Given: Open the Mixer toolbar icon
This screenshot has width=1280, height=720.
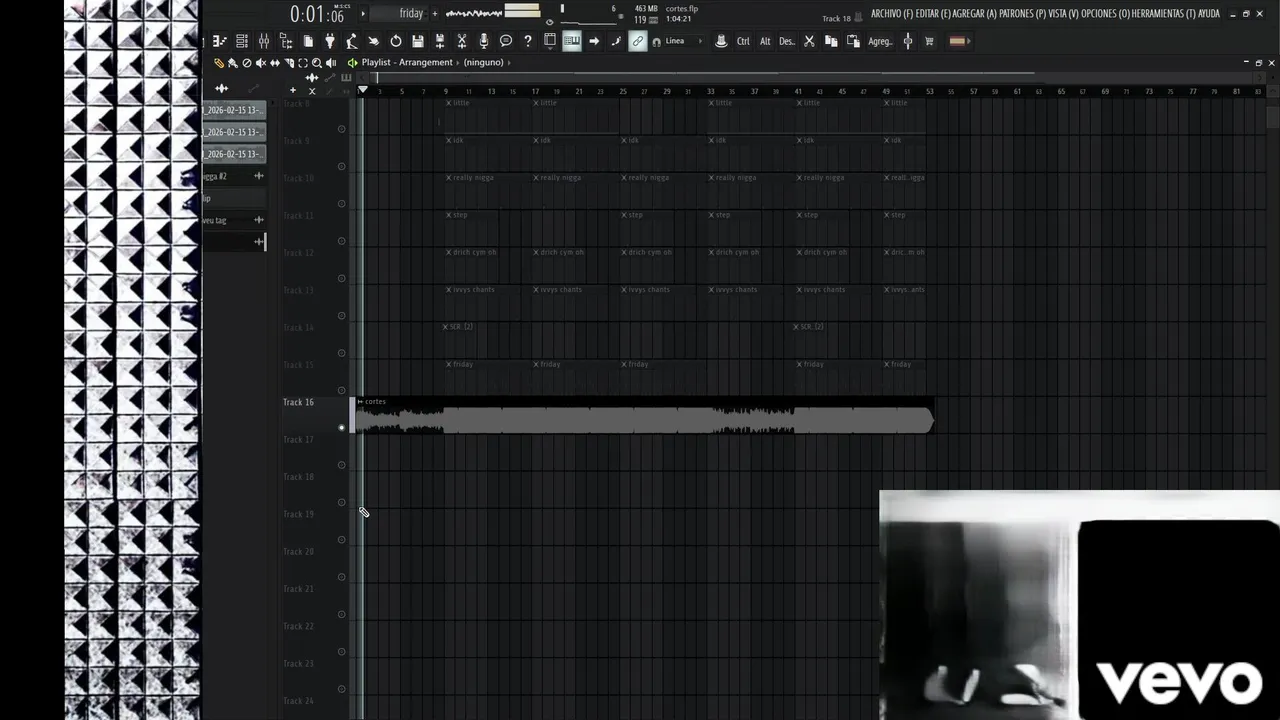Looking at the screenshot, I should [264, 41].
